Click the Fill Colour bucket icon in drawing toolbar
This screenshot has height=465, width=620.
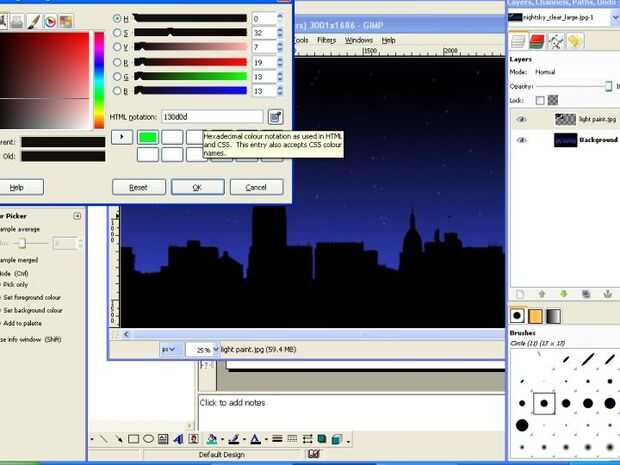pyautogui.click(x=212, y=439)
